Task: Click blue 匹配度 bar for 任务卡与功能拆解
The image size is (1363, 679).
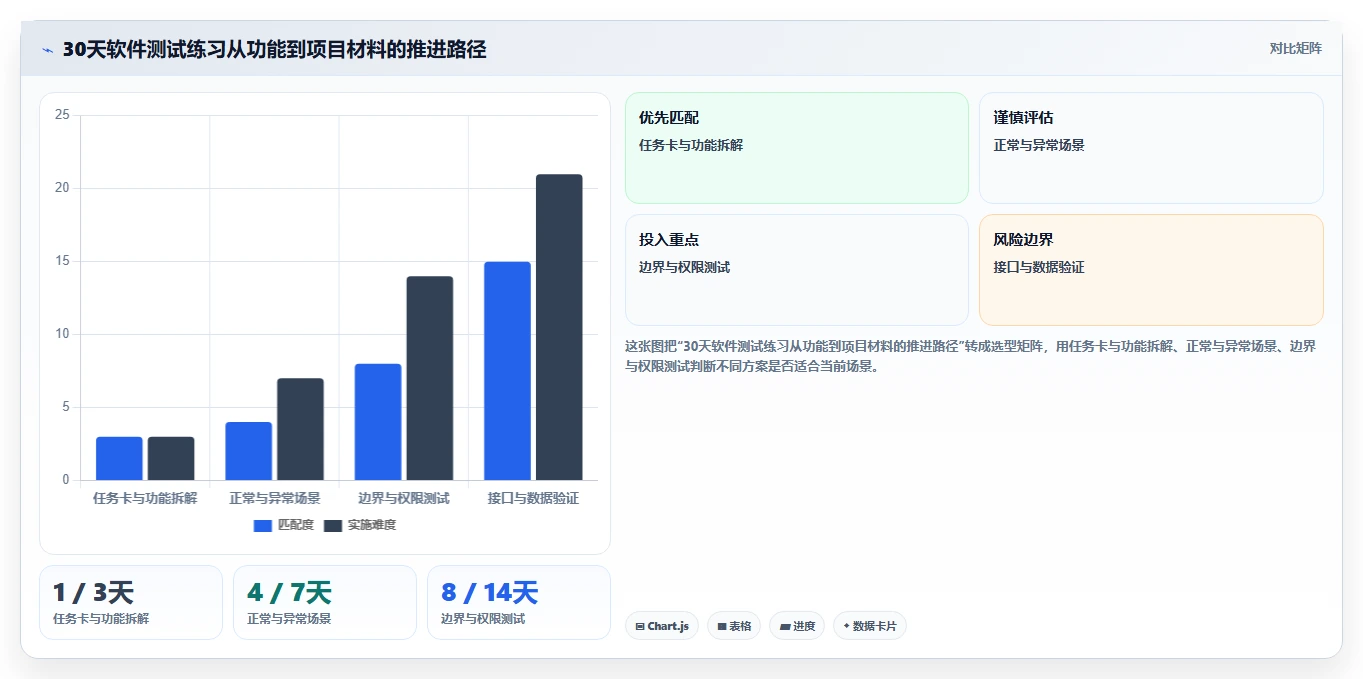Action: [119, 458]
